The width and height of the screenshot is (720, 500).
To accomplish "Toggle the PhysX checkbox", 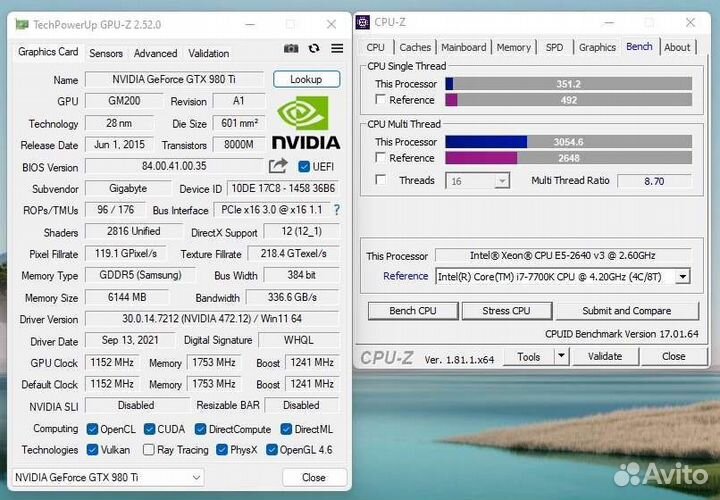I will (x=222, y=449).
